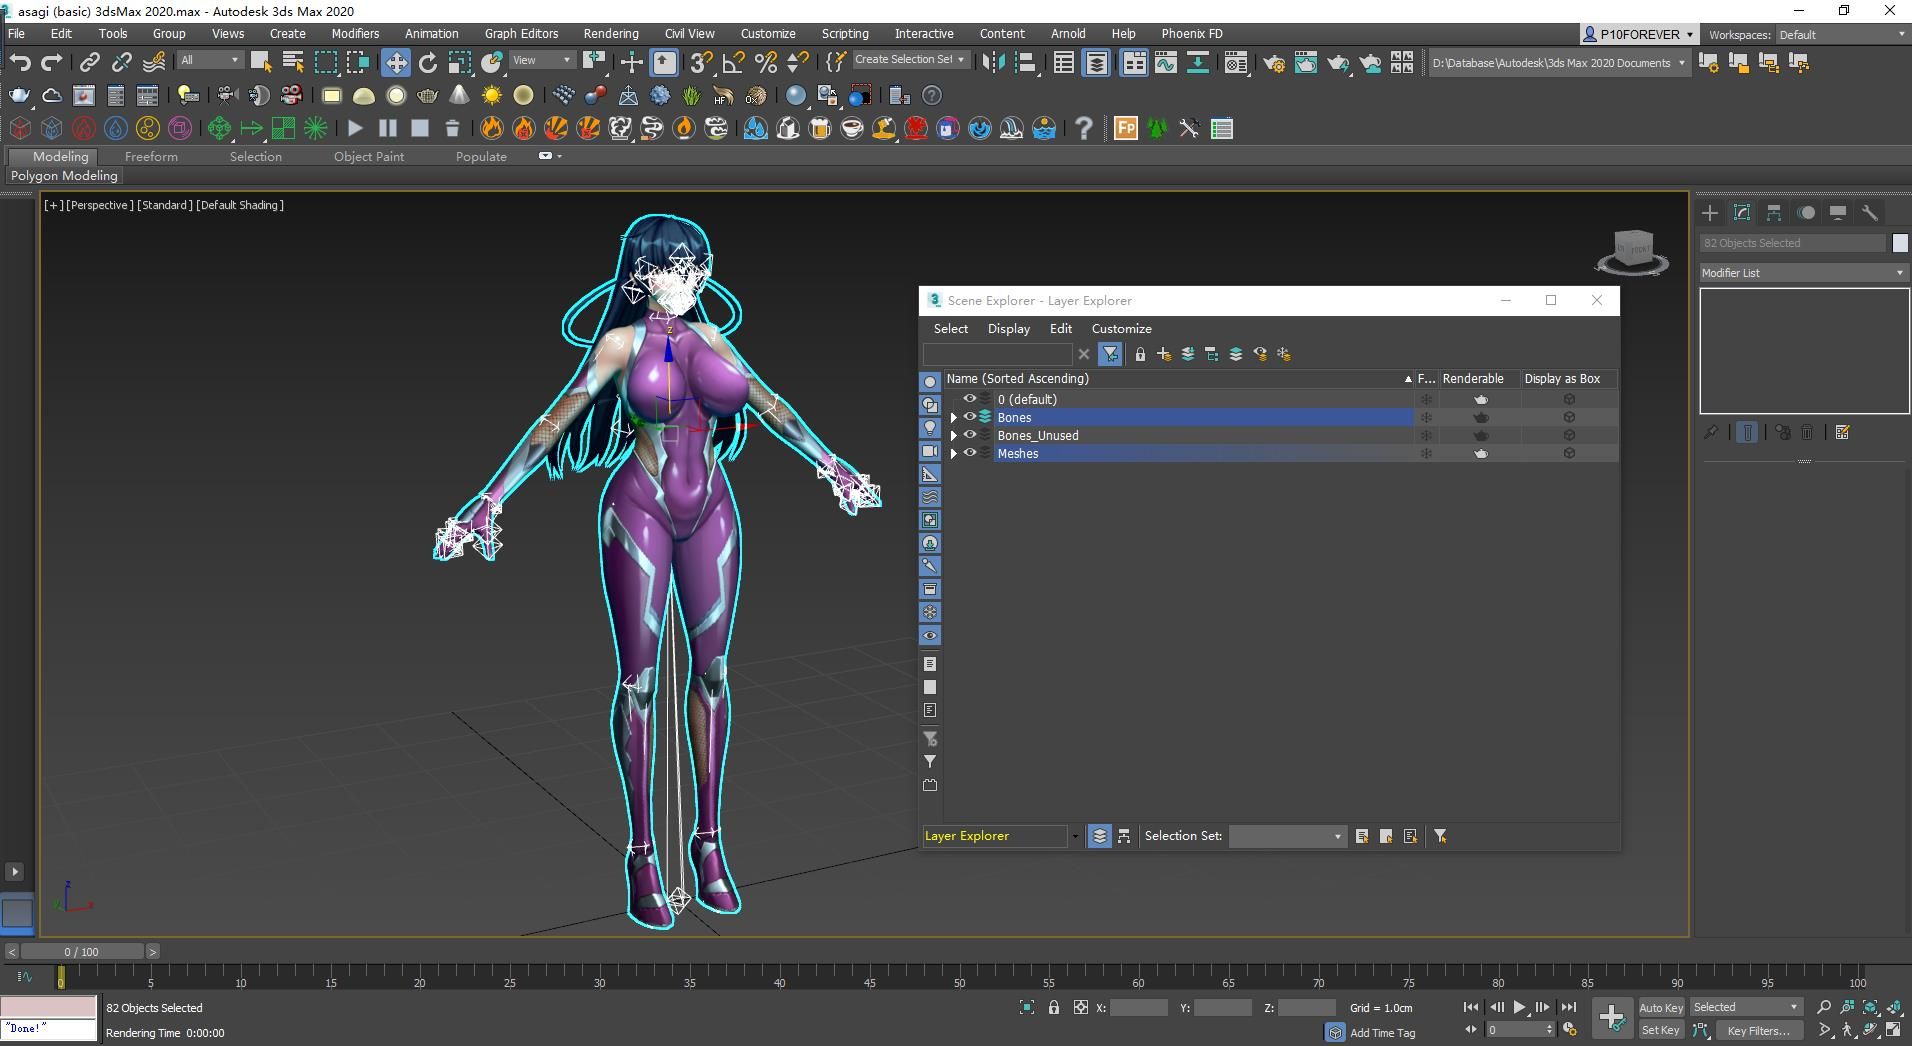Toggle visibility eye of Bones_Unused layer
Screen dimensions: 1912x1046
[x=969, y=435]
